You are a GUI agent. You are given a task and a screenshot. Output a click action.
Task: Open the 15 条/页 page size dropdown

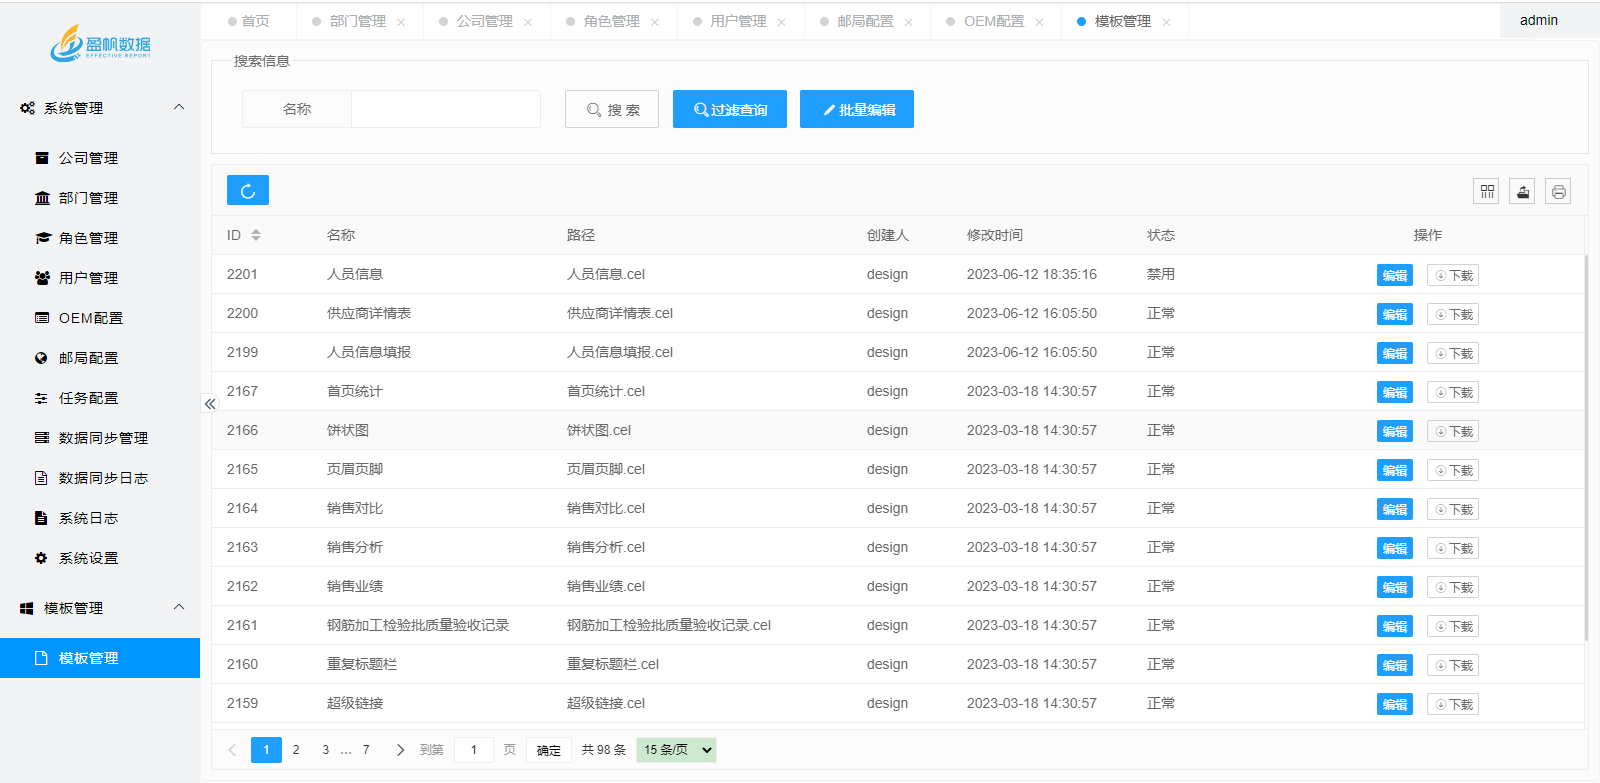[x=677, y=750]
